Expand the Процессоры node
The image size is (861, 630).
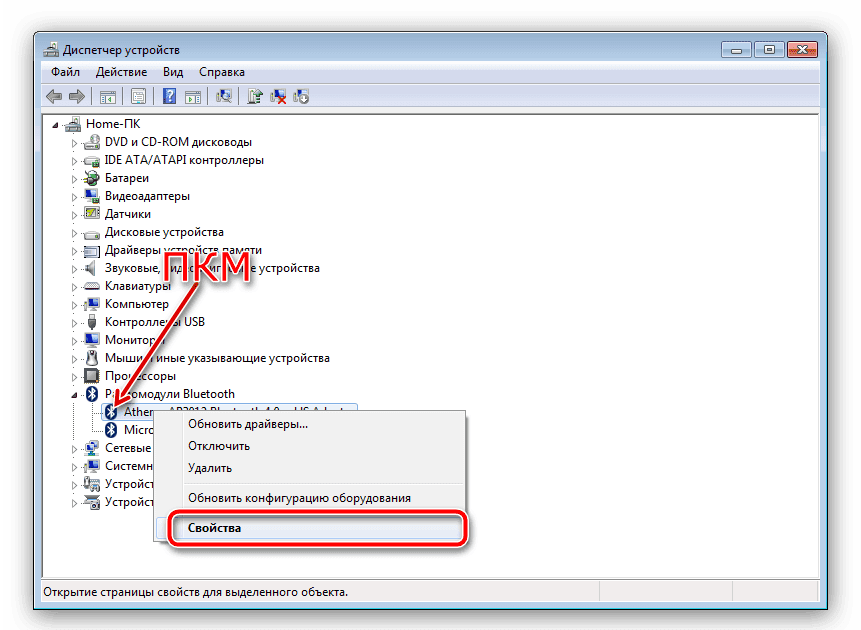coord(74,377)
